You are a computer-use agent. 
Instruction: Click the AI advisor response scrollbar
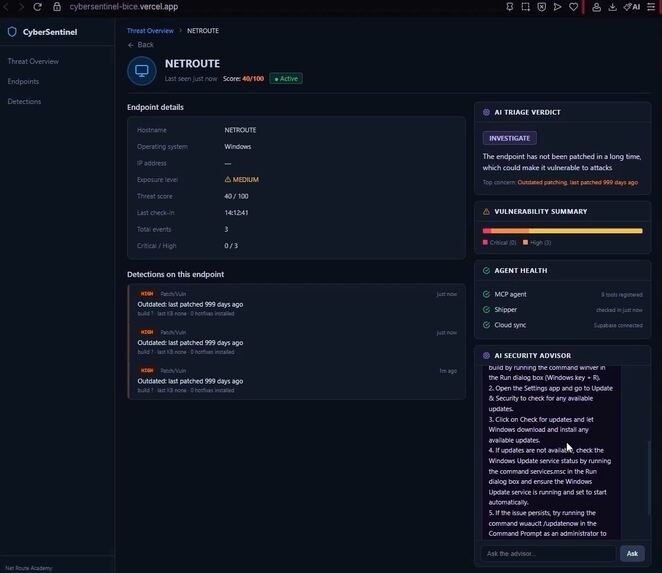649,478
